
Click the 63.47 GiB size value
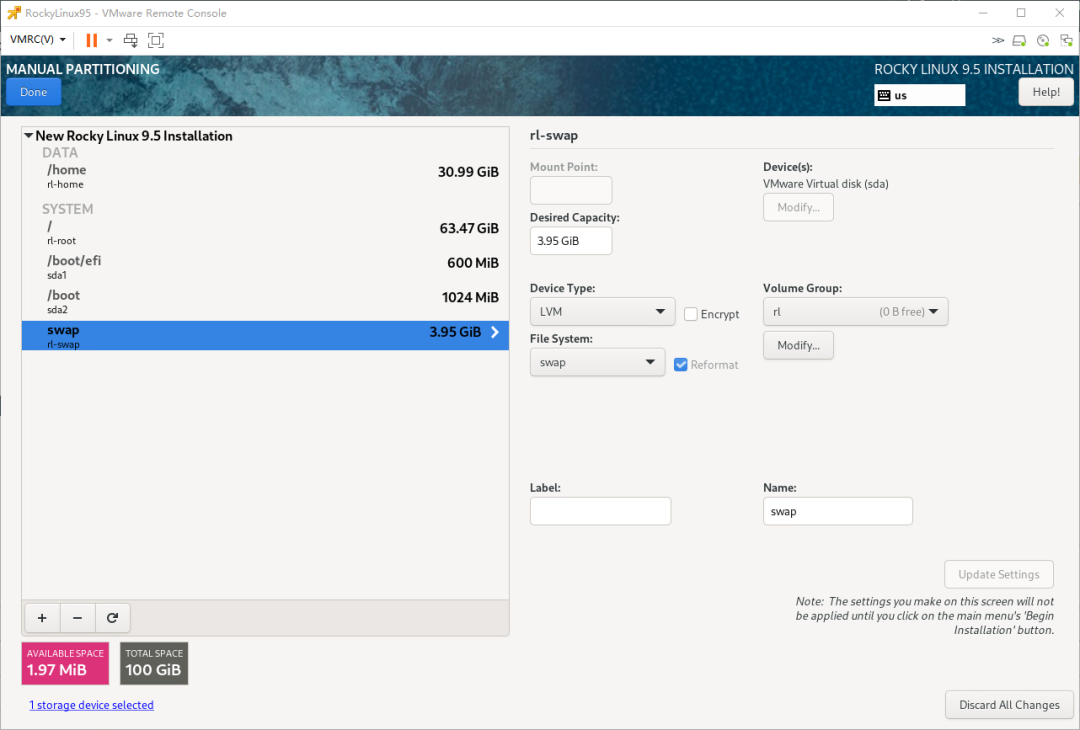469,228
